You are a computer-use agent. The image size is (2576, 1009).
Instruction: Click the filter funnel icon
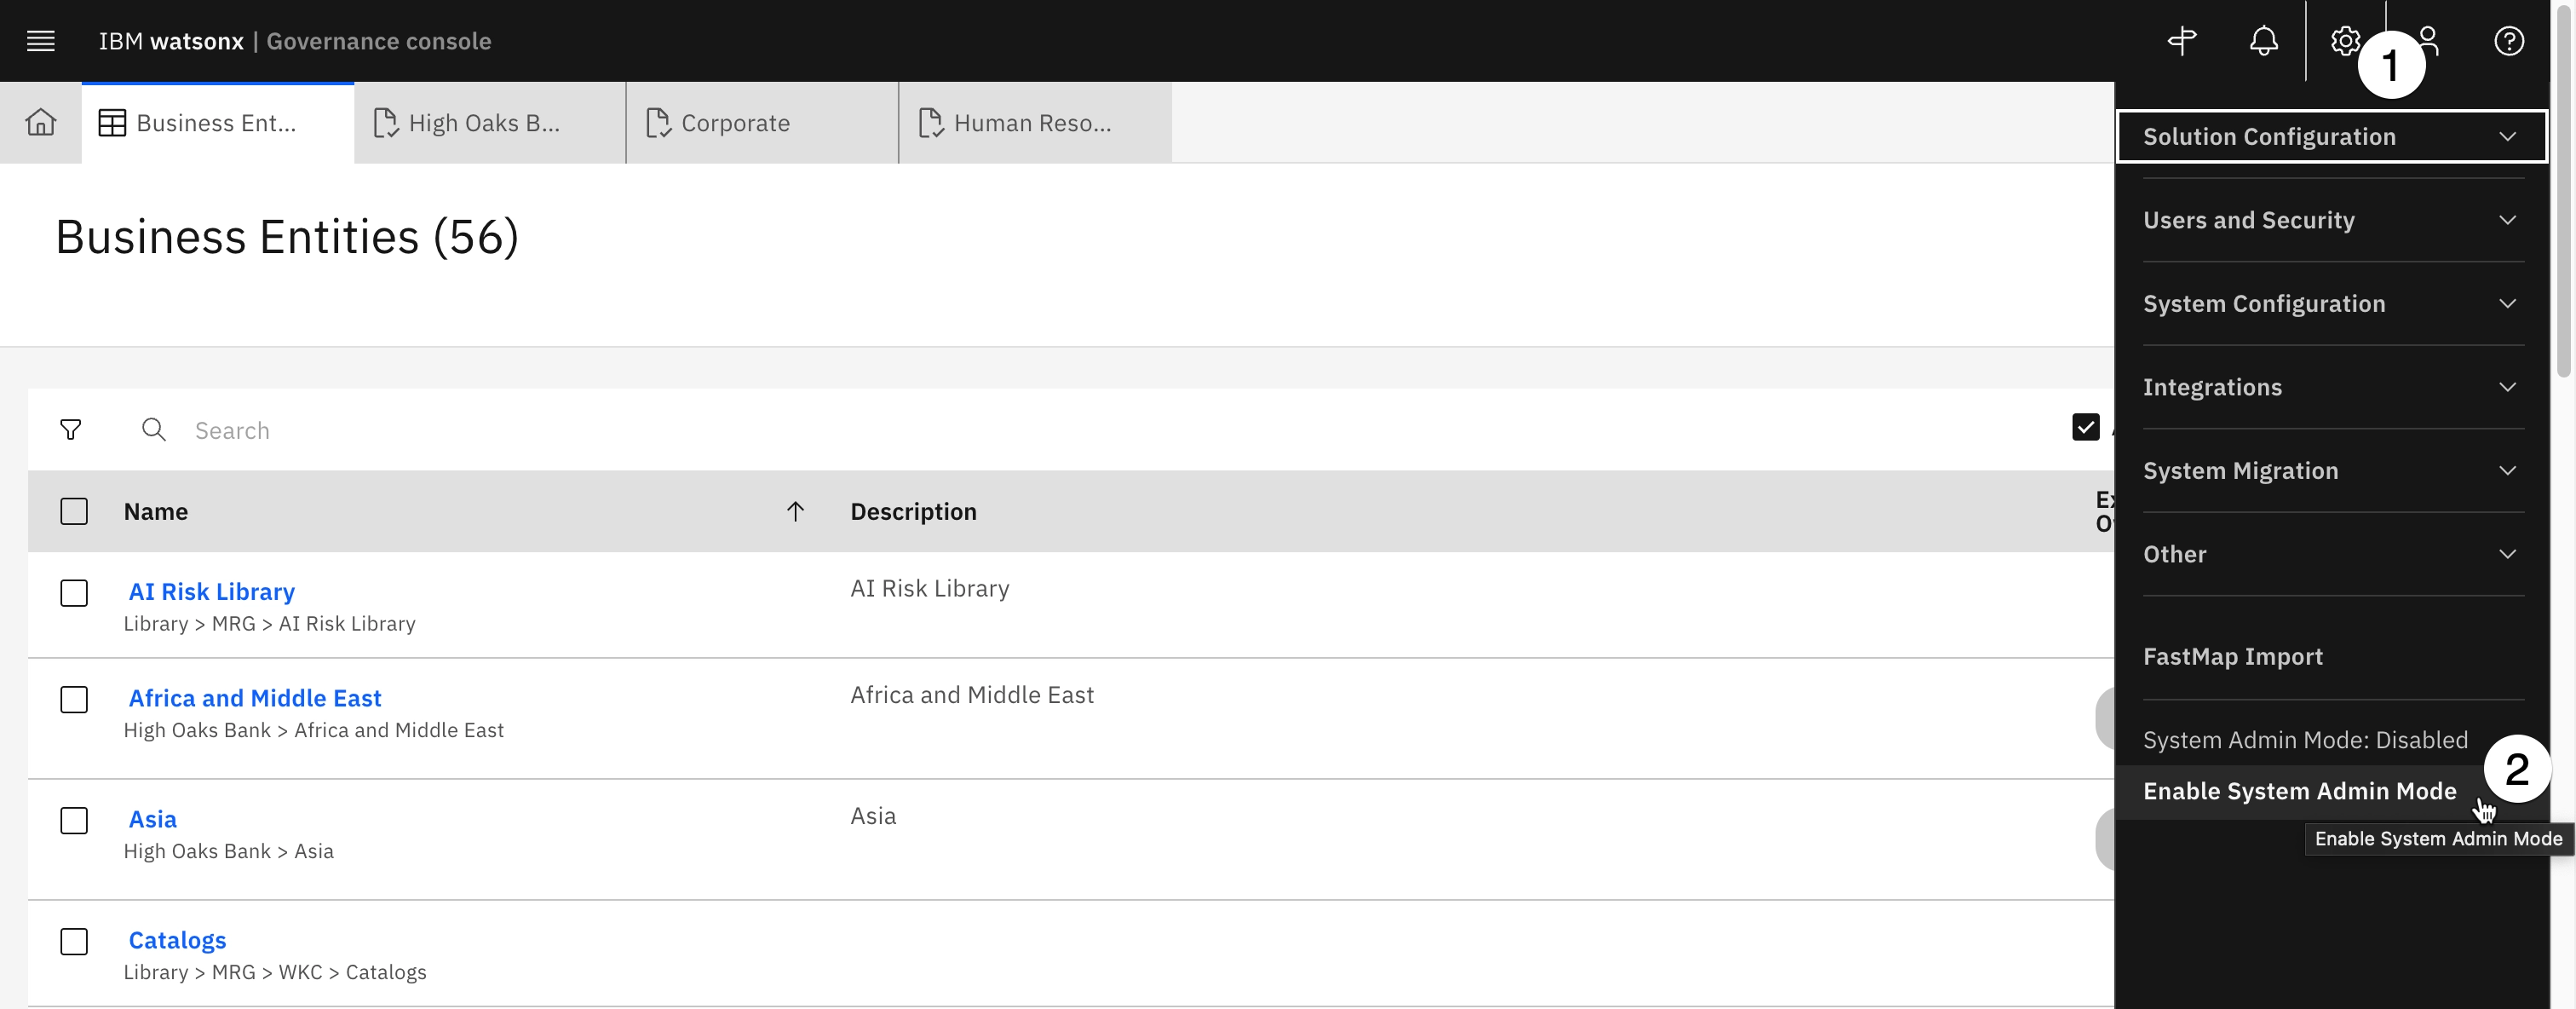[70, 430]
